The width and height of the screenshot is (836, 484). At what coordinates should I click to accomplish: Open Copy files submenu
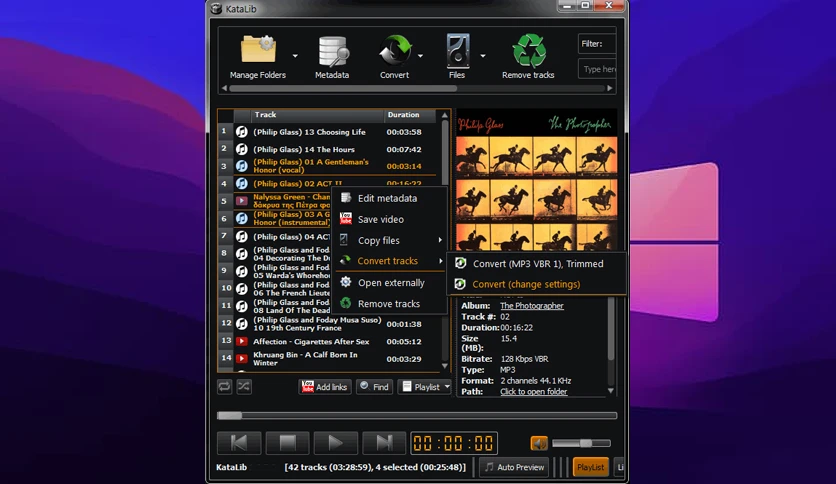tap(389, 240)
